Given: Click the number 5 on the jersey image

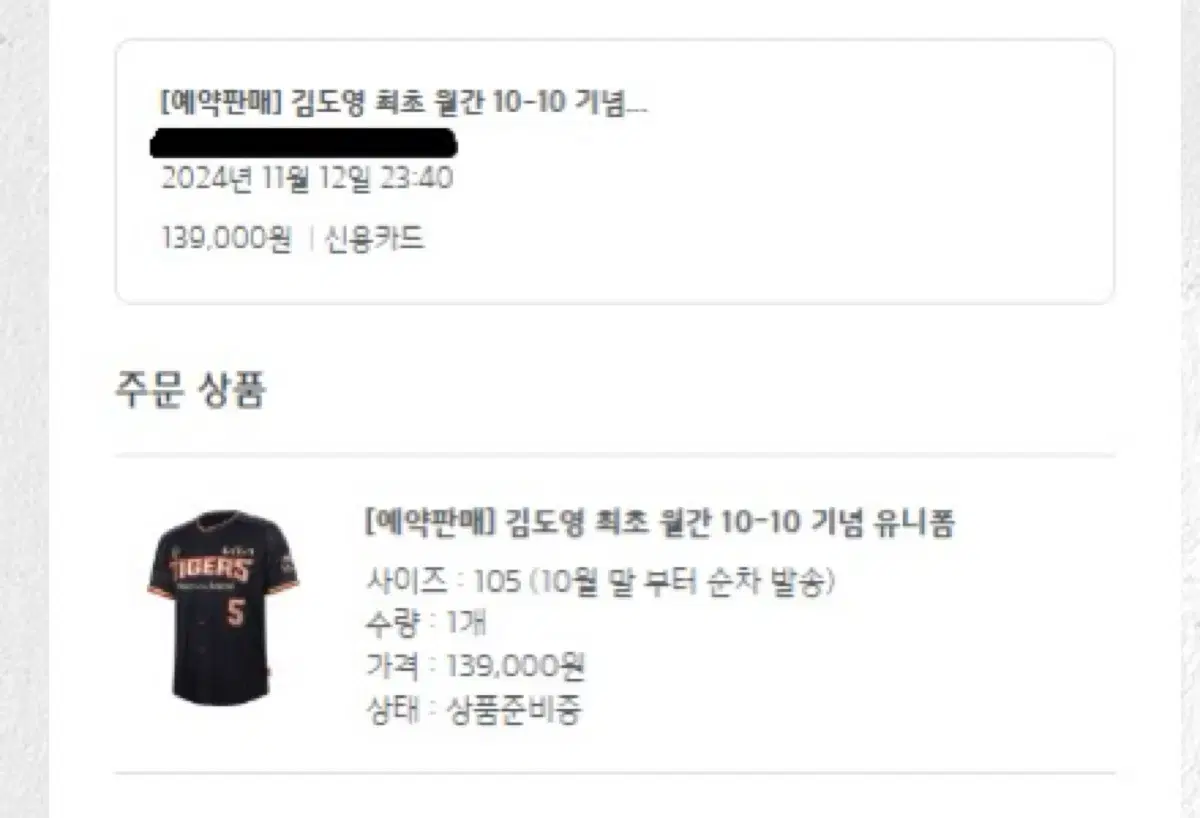Looking at the screenshot, I should (x=236, y=611).
